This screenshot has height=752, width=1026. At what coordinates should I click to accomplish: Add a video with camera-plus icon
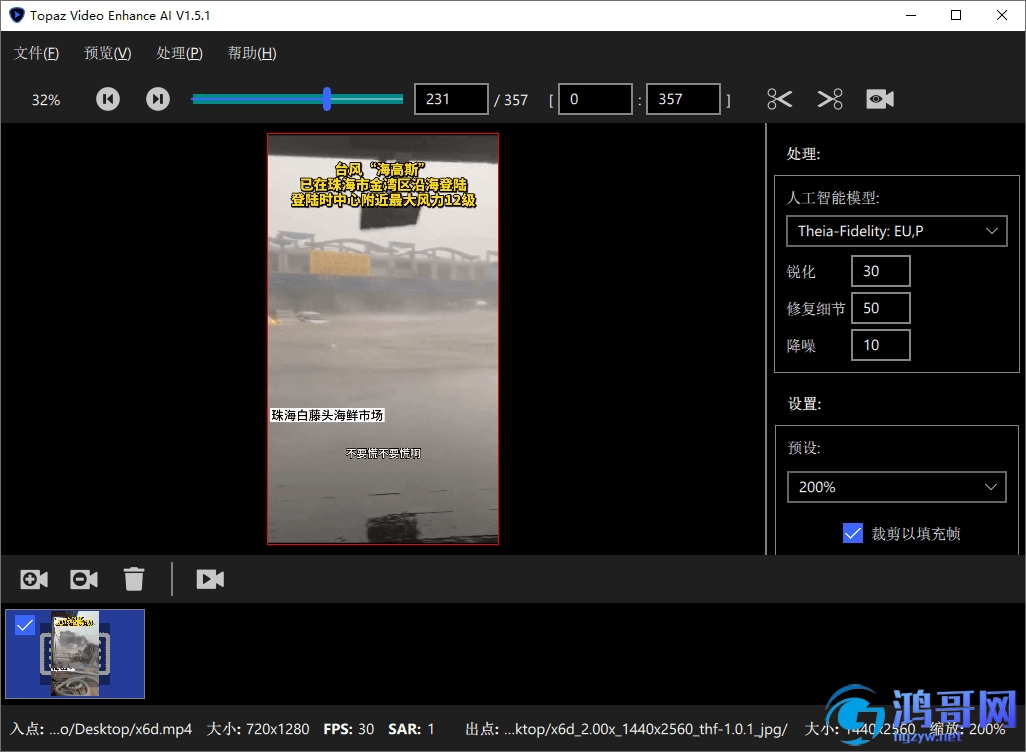pos(34,579)
